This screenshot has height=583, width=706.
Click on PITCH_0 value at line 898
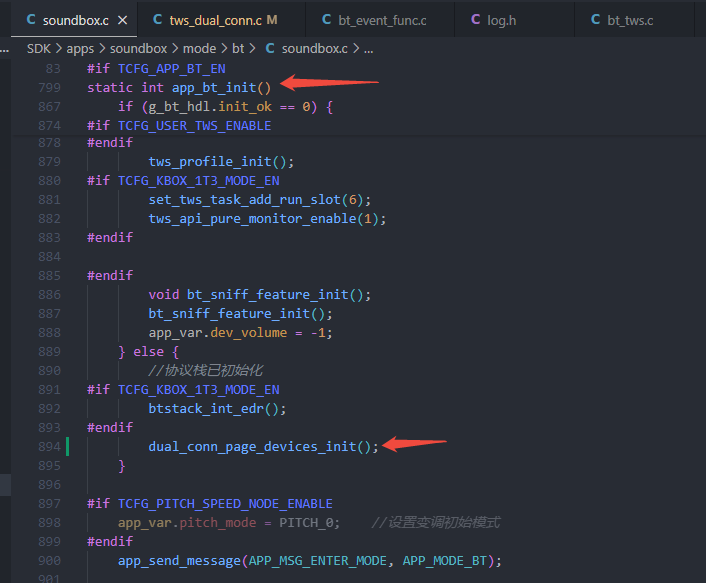(x=306, y=523)
